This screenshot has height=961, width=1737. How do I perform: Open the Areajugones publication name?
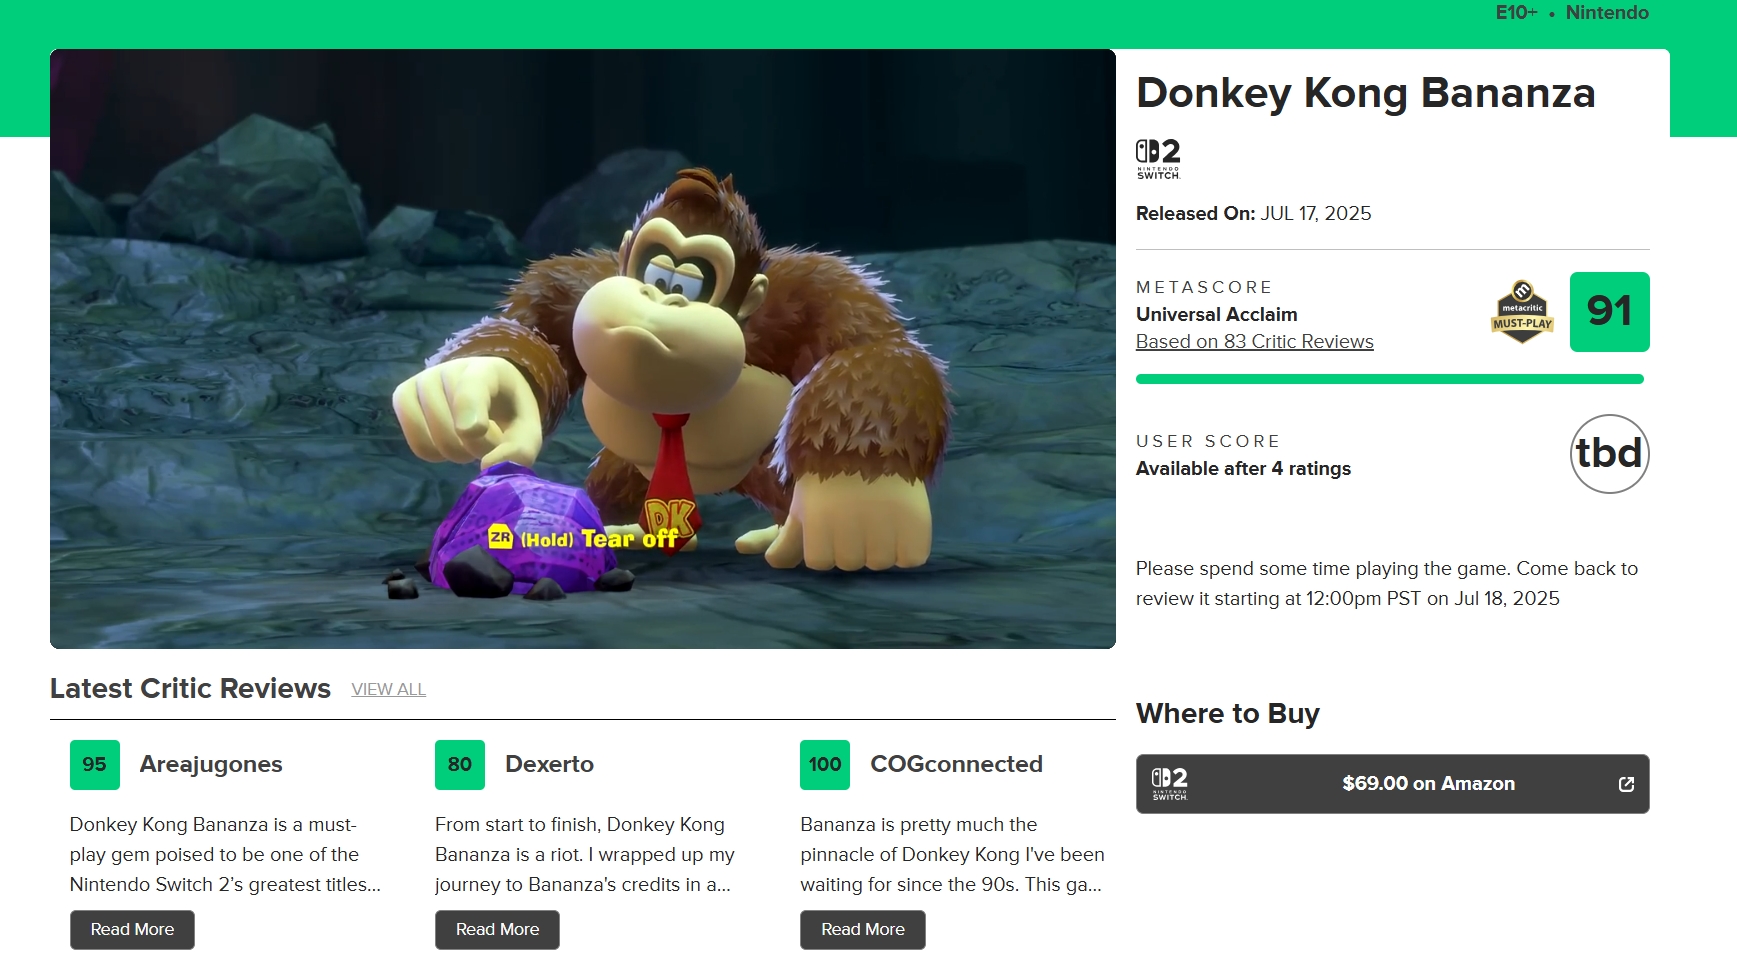(211, 765)
